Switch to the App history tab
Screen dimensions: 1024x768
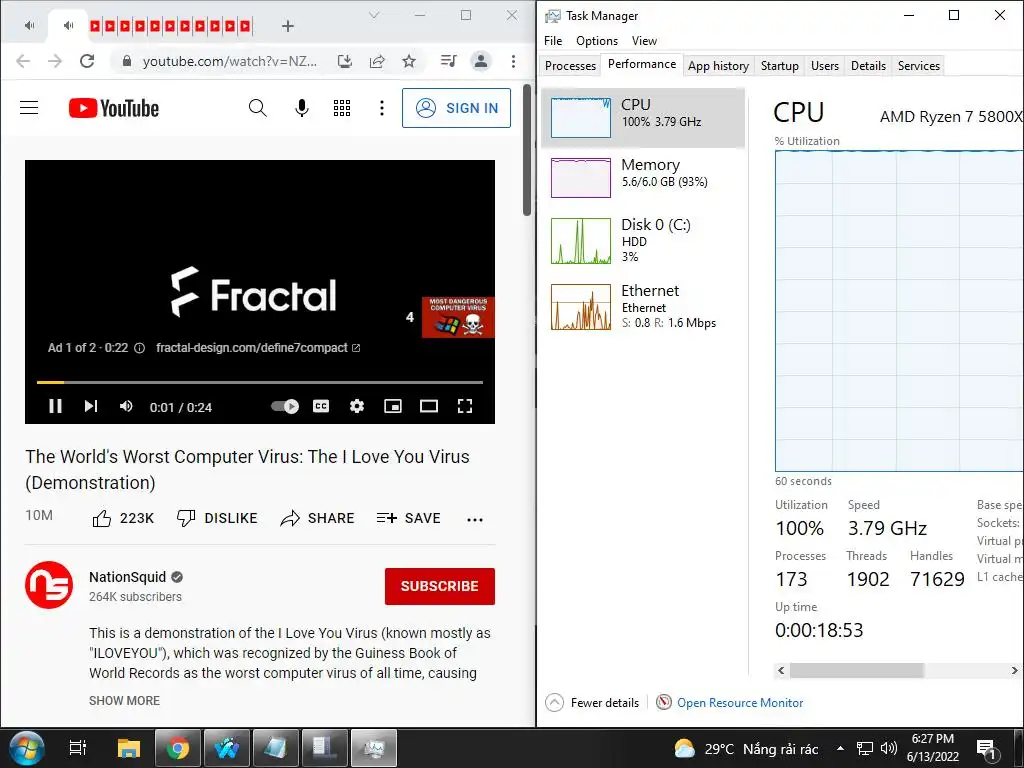coord(718,66)
